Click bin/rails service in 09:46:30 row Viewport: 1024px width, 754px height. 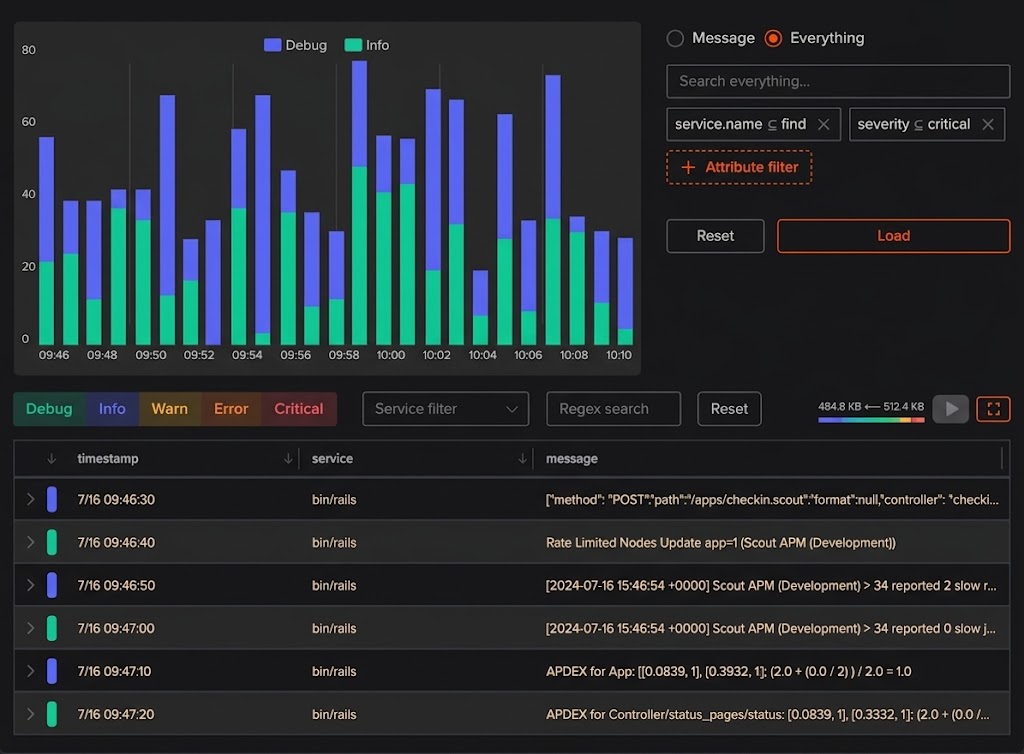(334, 499)
